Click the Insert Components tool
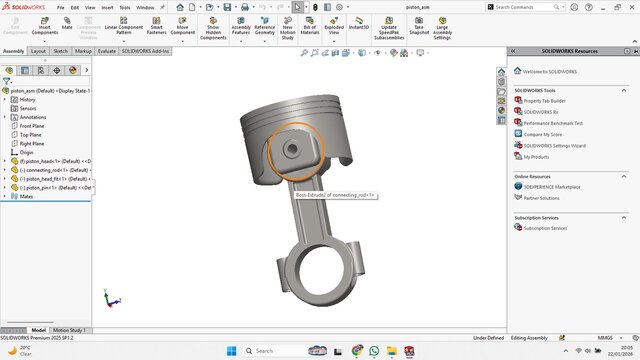Image resolution: width=640 pixels, height=360 pixels. click(44, 25)
